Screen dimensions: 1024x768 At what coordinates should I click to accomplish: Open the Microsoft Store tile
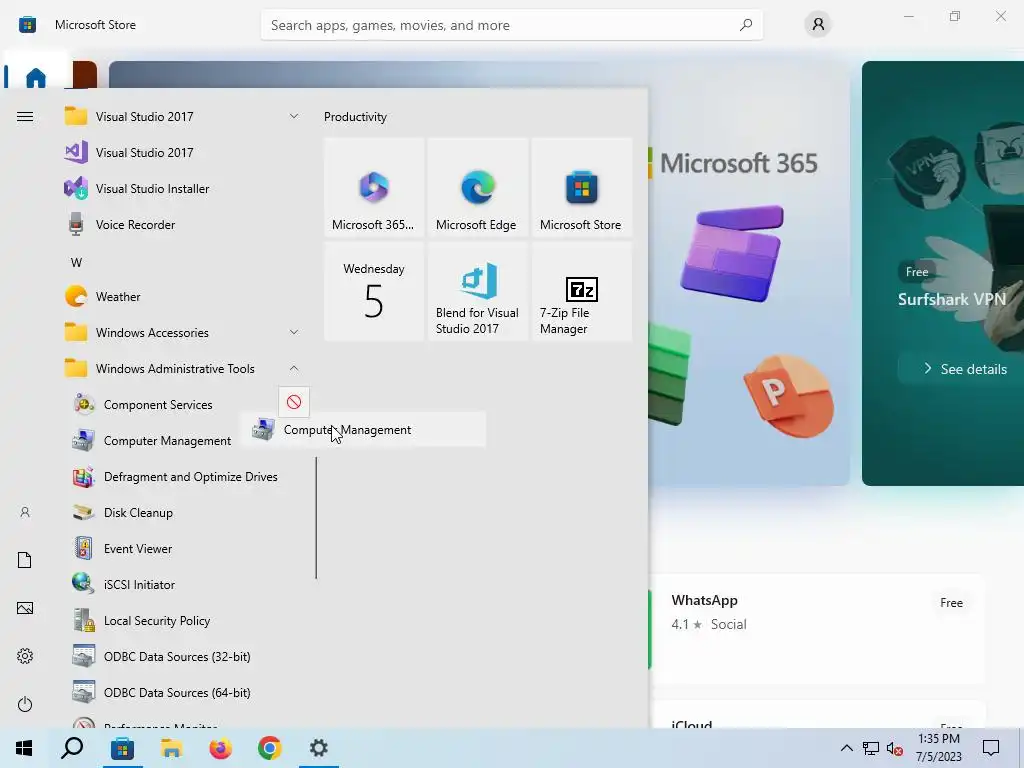(x=581, y=187)
